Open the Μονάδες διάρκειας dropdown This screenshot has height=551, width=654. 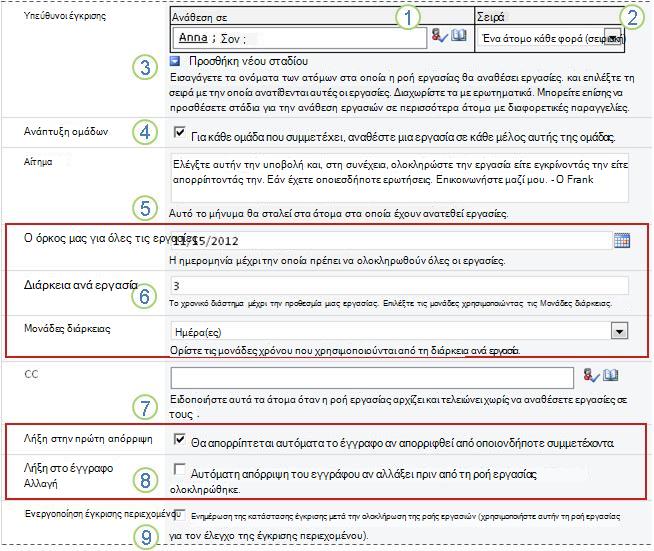click(x=619, y=332)
